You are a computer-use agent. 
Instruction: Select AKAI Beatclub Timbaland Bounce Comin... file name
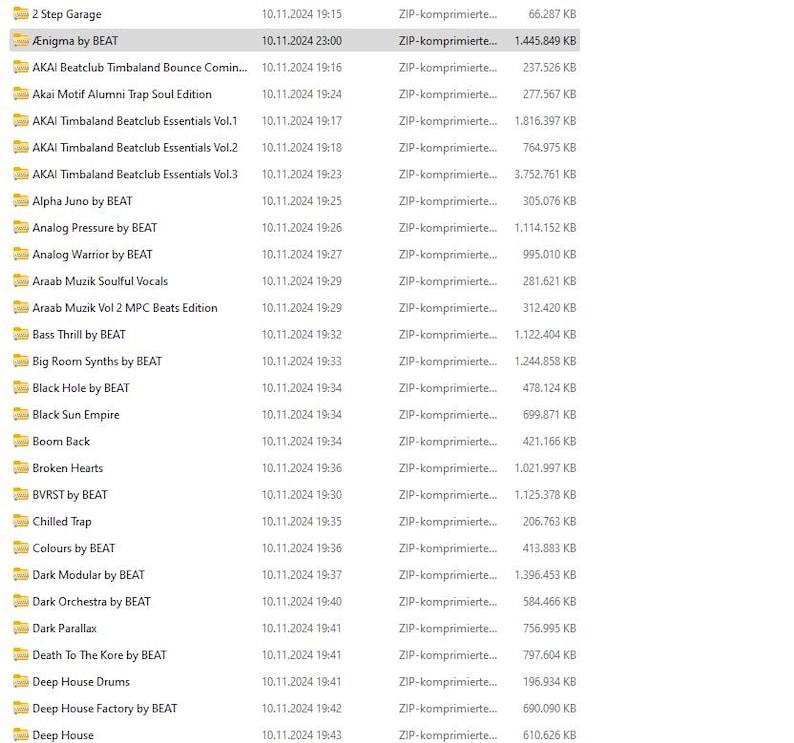tap(140, 67)
